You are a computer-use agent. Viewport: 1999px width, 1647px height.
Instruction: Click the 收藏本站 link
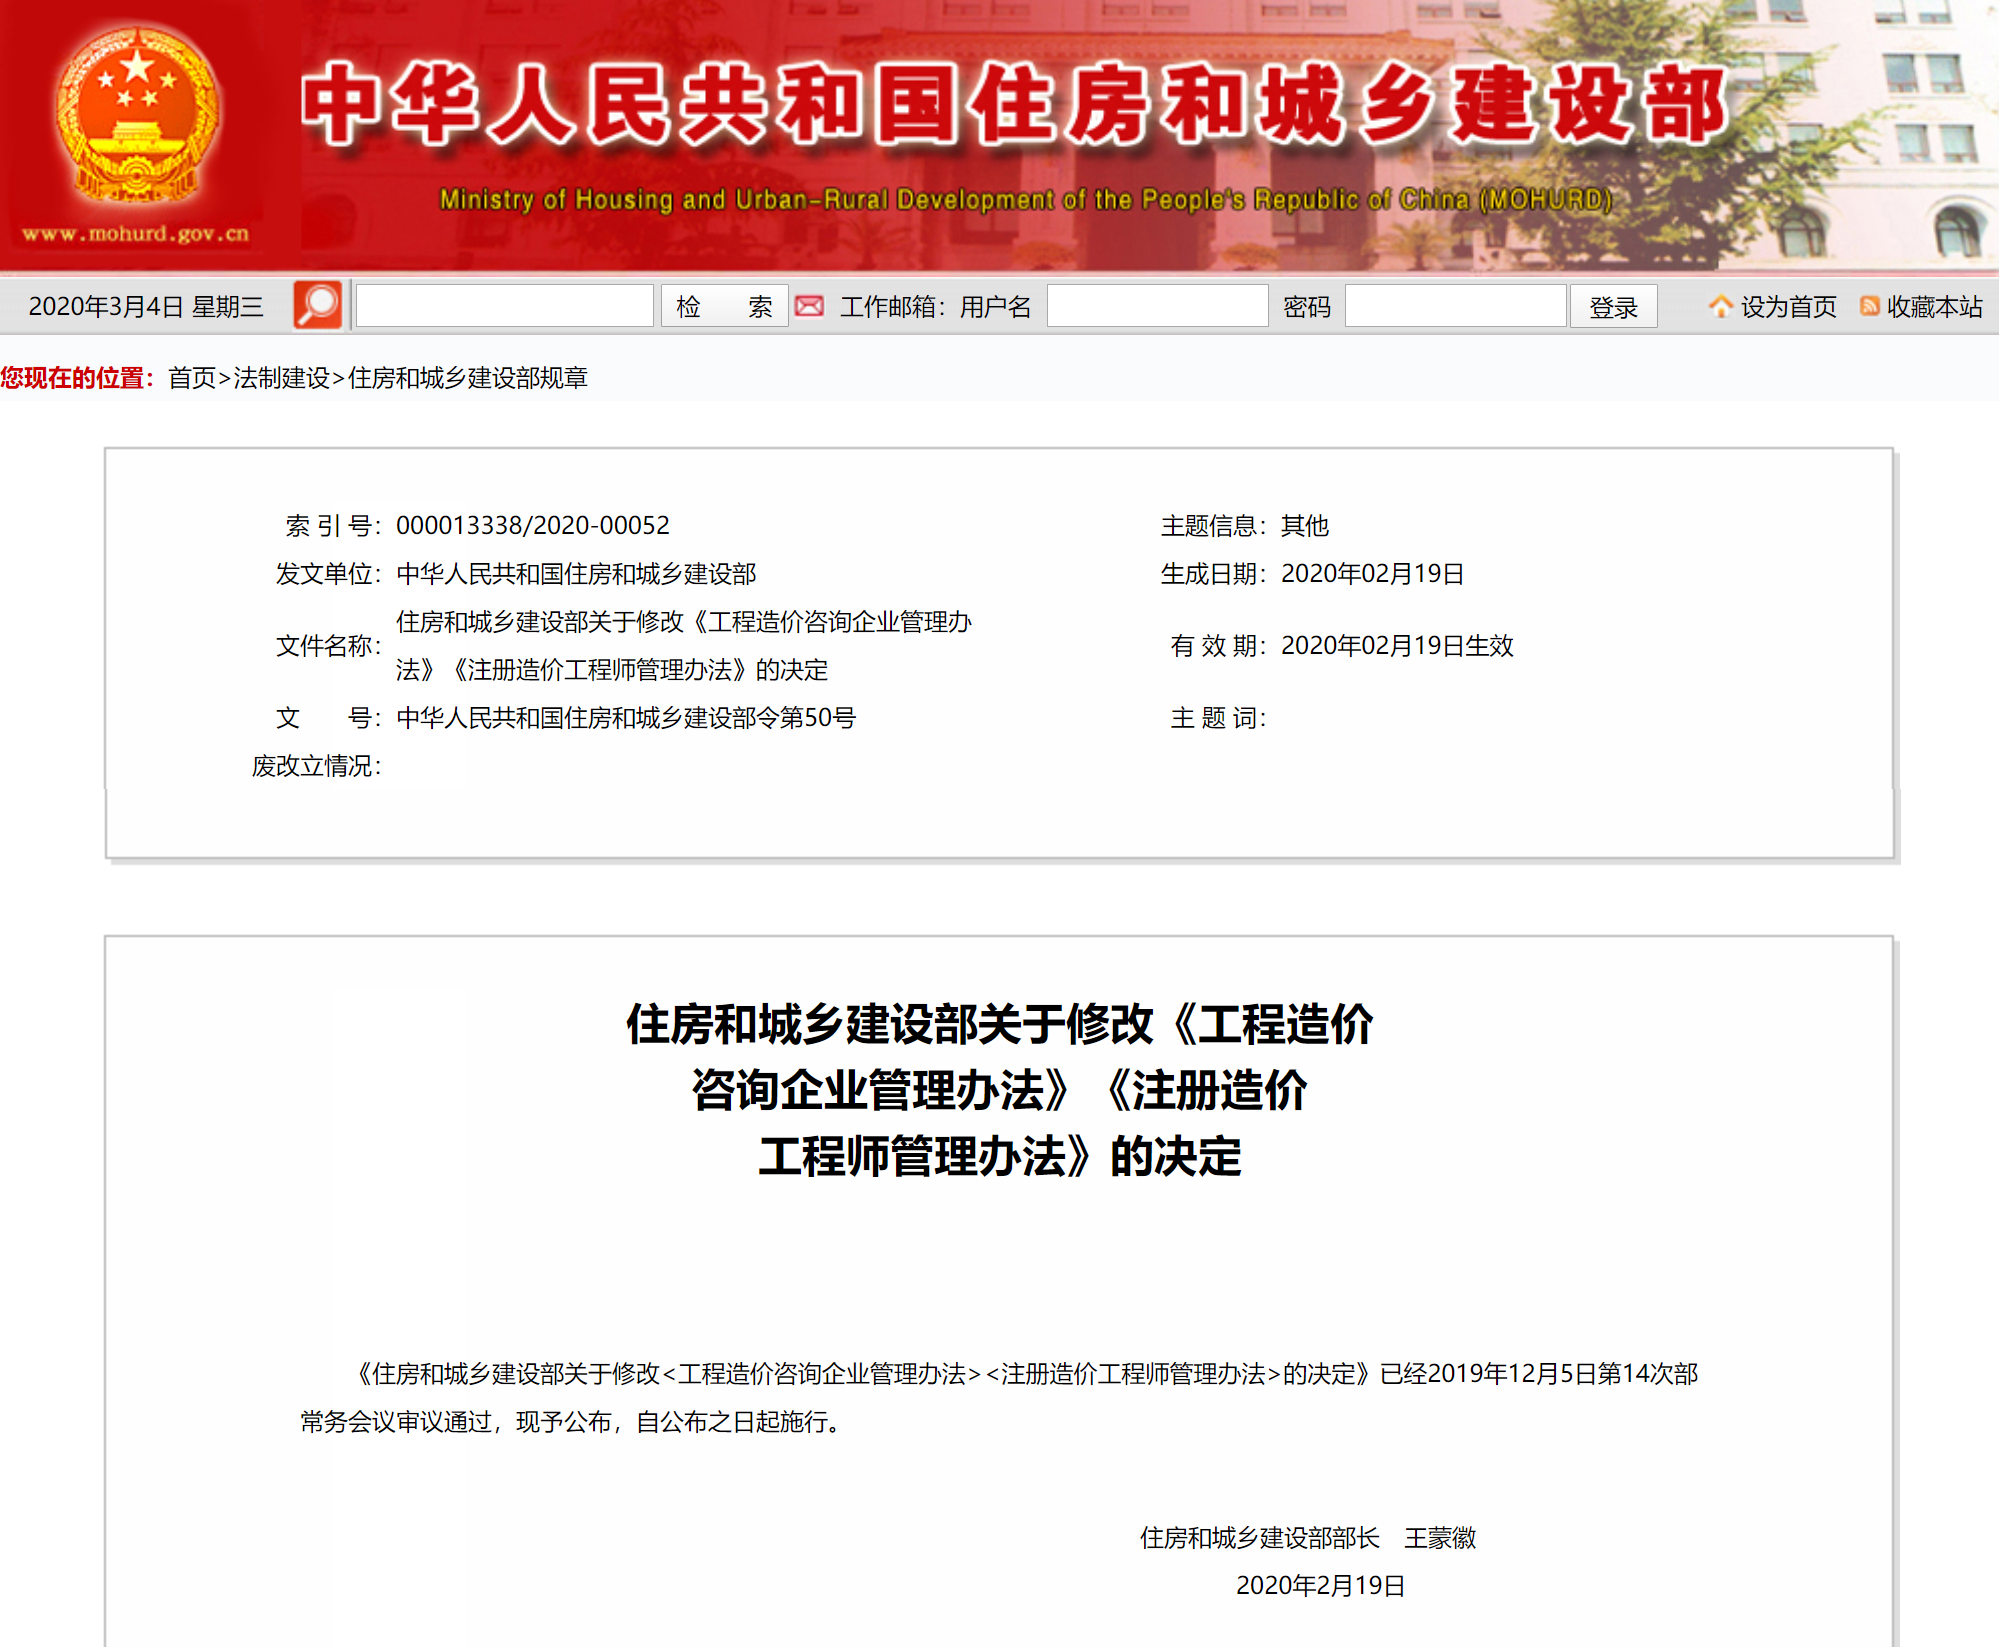pyautogui.click(x=1934, y=306)
